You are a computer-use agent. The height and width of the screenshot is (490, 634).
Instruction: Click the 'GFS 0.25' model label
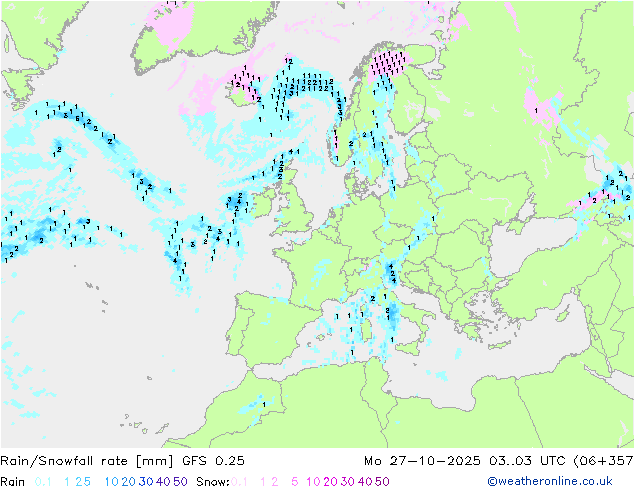tap(213, 461)
